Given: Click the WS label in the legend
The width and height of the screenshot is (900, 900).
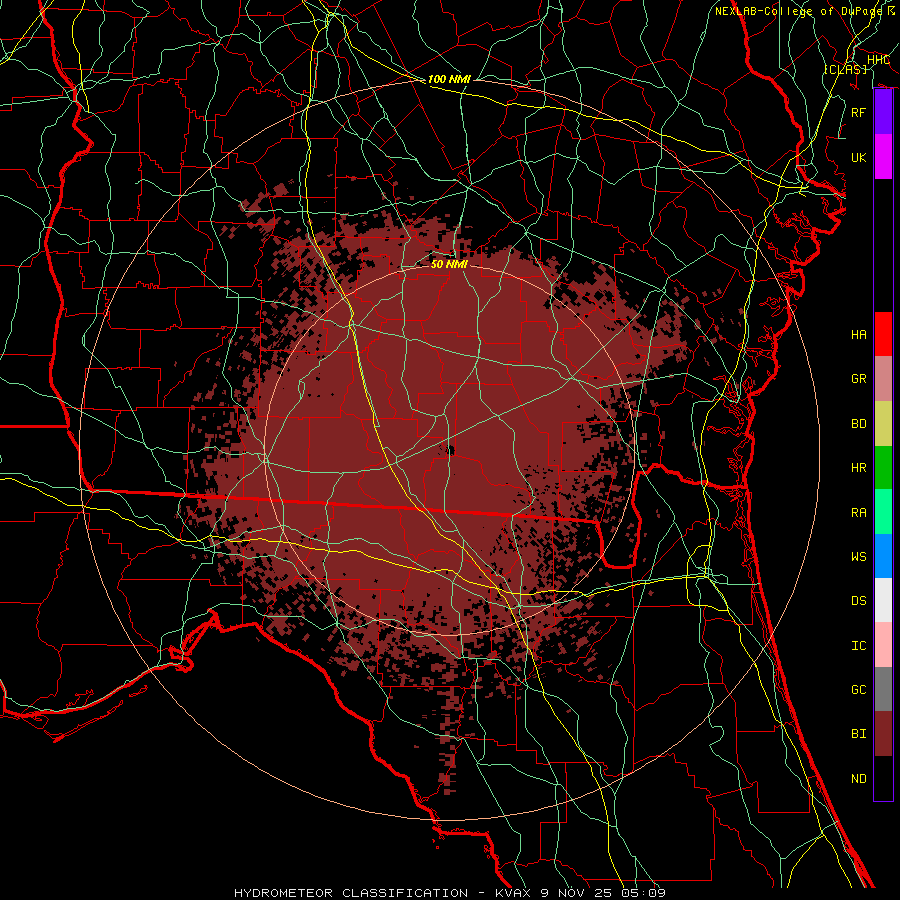Looking at the screenshot, I should click(859, 556).
